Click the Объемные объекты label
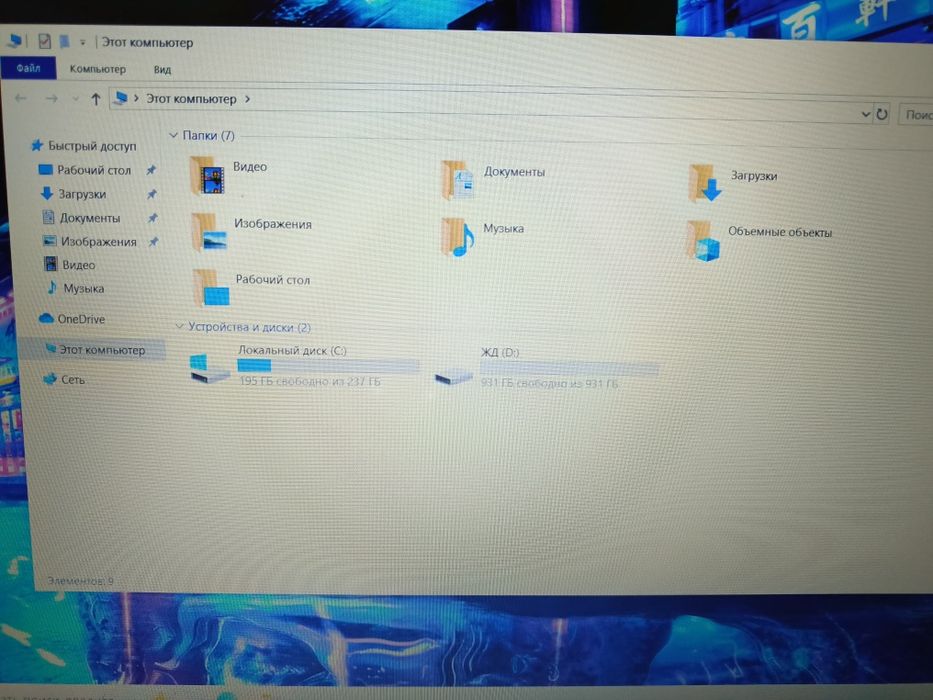933x700 pixels. [780, 232]
